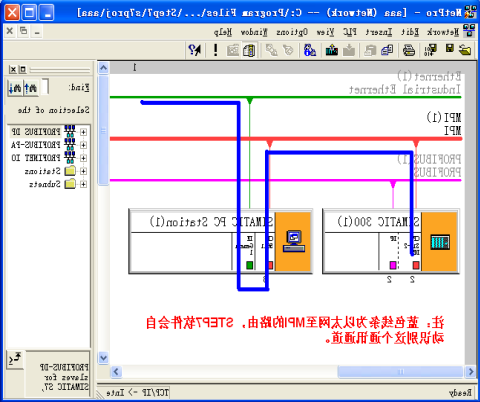Click the greyed tag-shaped toolbar icon
The height and width of the screenshot is (402, 480).
click(288, 50)
